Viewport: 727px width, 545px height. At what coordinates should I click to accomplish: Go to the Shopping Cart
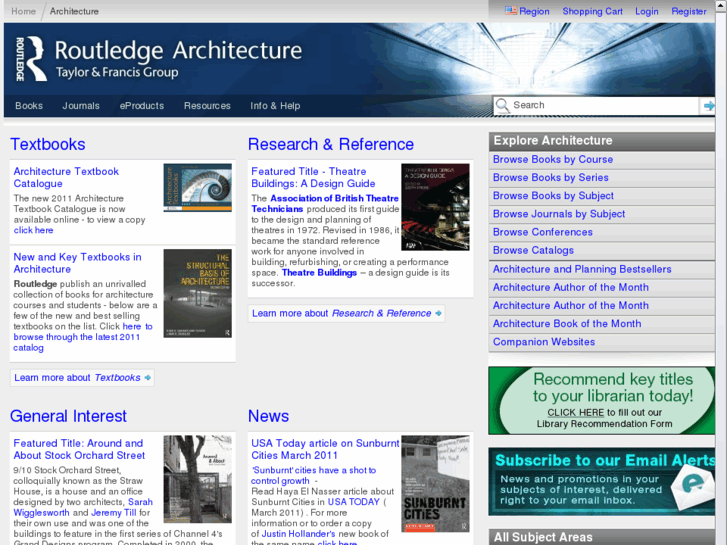592,11
